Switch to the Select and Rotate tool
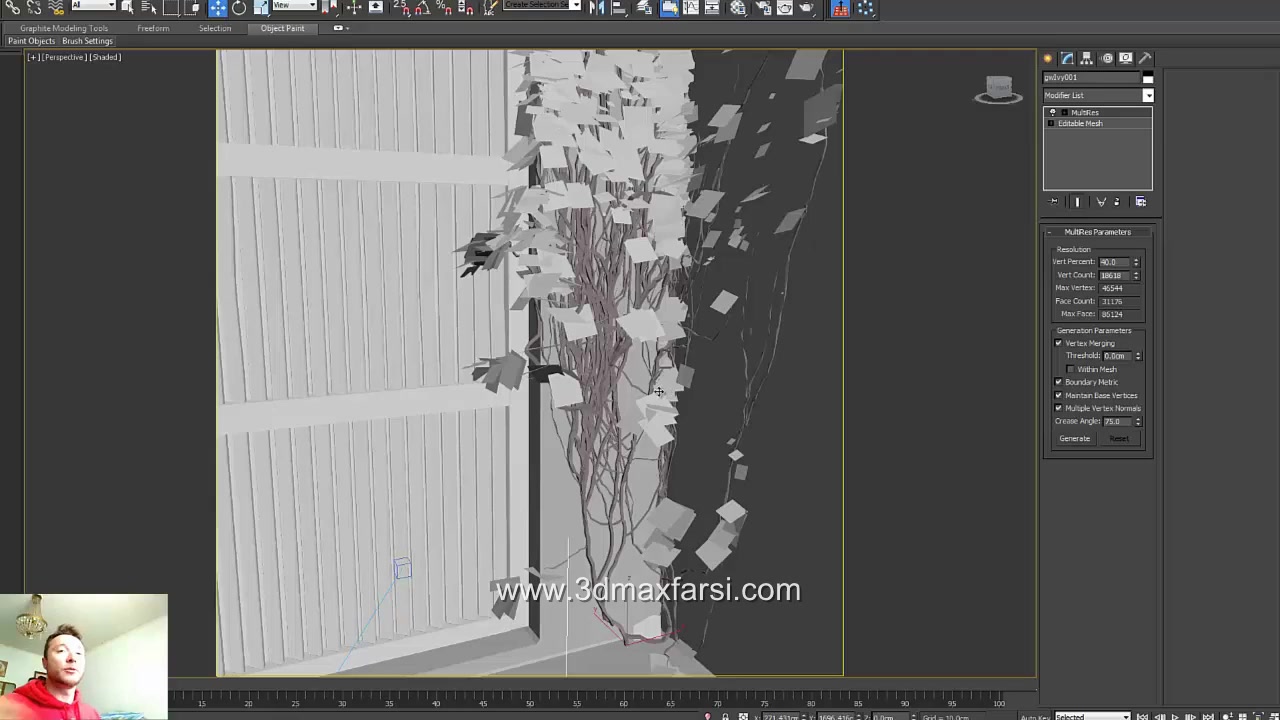 click(239, 8)
